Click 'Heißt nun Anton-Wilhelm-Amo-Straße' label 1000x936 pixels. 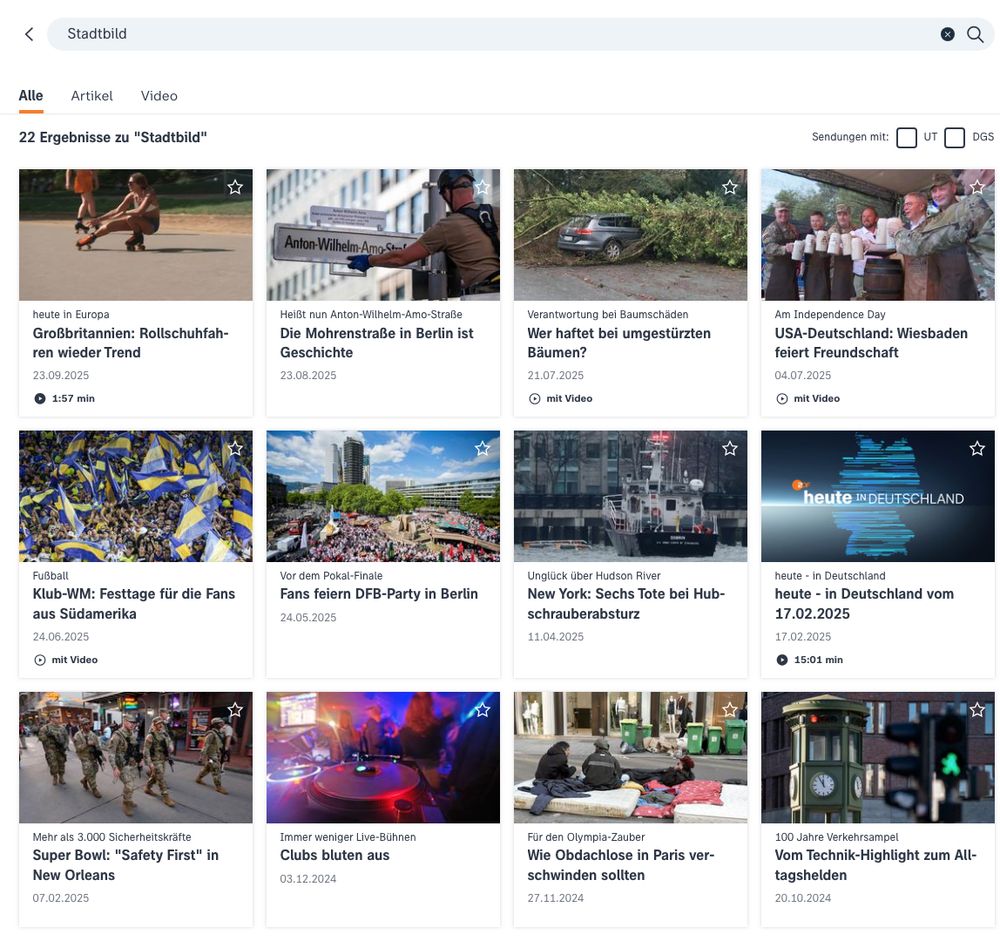coord(371,314)
